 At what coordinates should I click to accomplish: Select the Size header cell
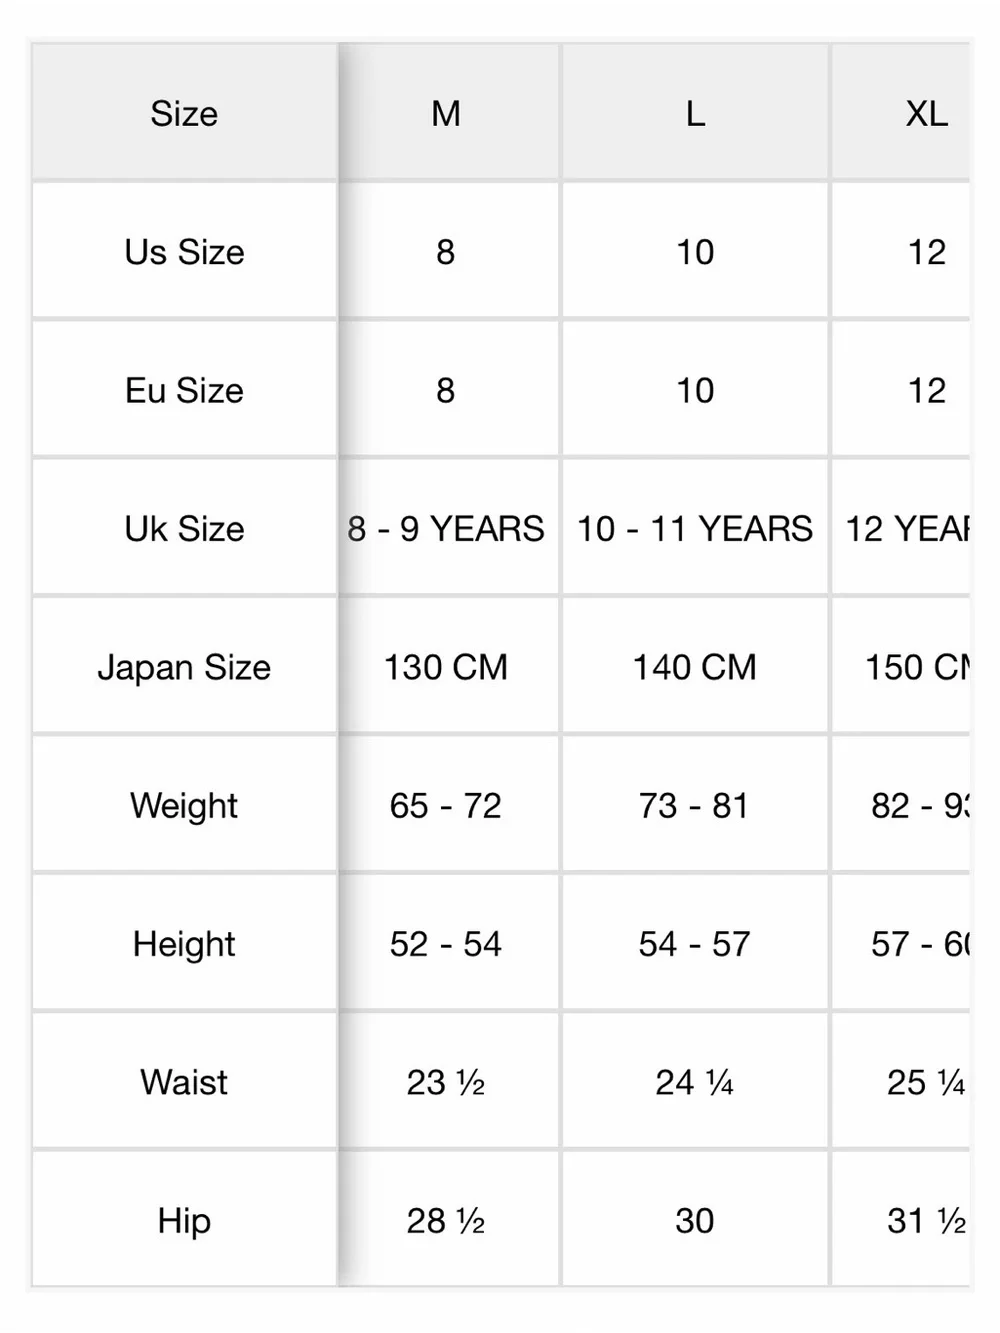184,113
